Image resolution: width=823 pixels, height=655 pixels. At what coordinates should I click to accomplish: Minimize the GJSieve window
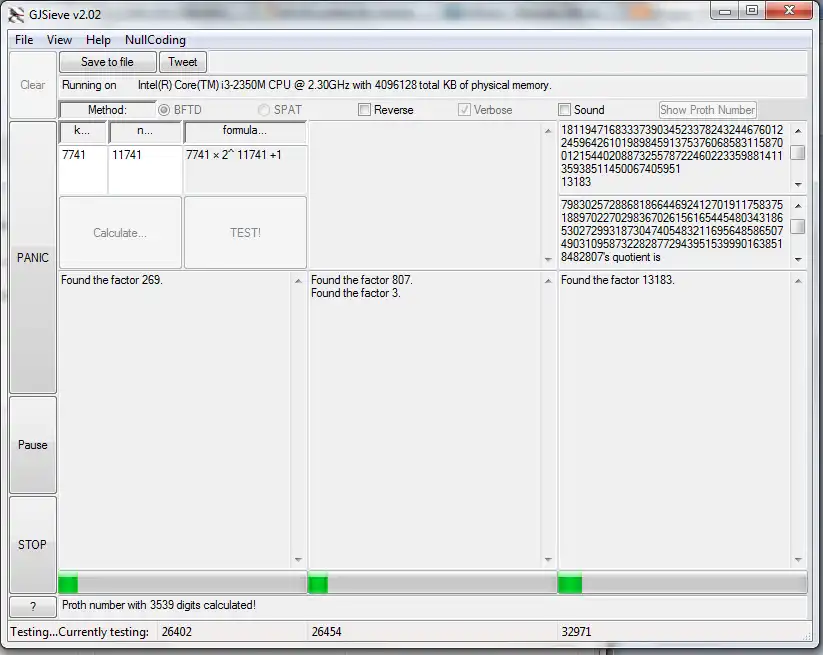[725, 11]
